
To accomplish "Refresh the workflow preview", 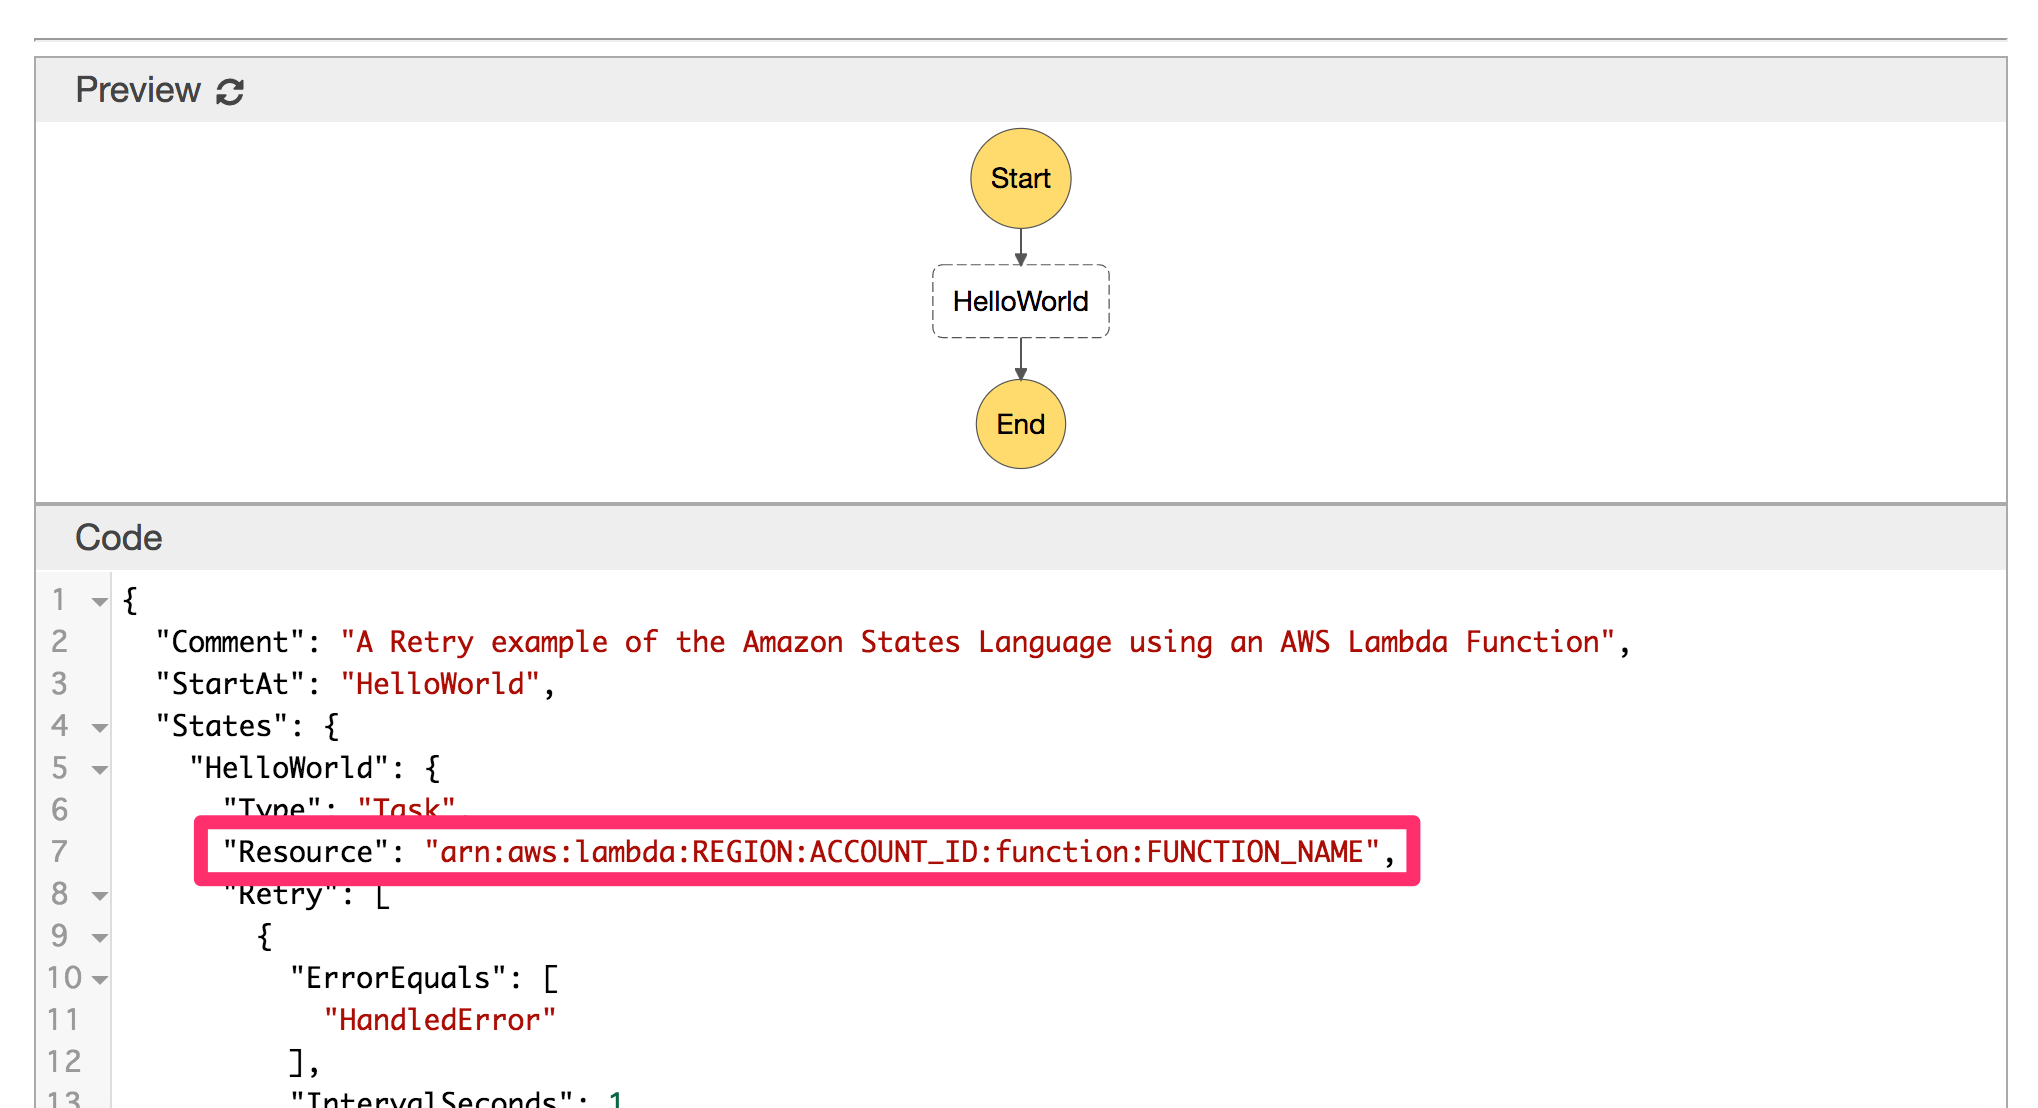I will 229,91.
